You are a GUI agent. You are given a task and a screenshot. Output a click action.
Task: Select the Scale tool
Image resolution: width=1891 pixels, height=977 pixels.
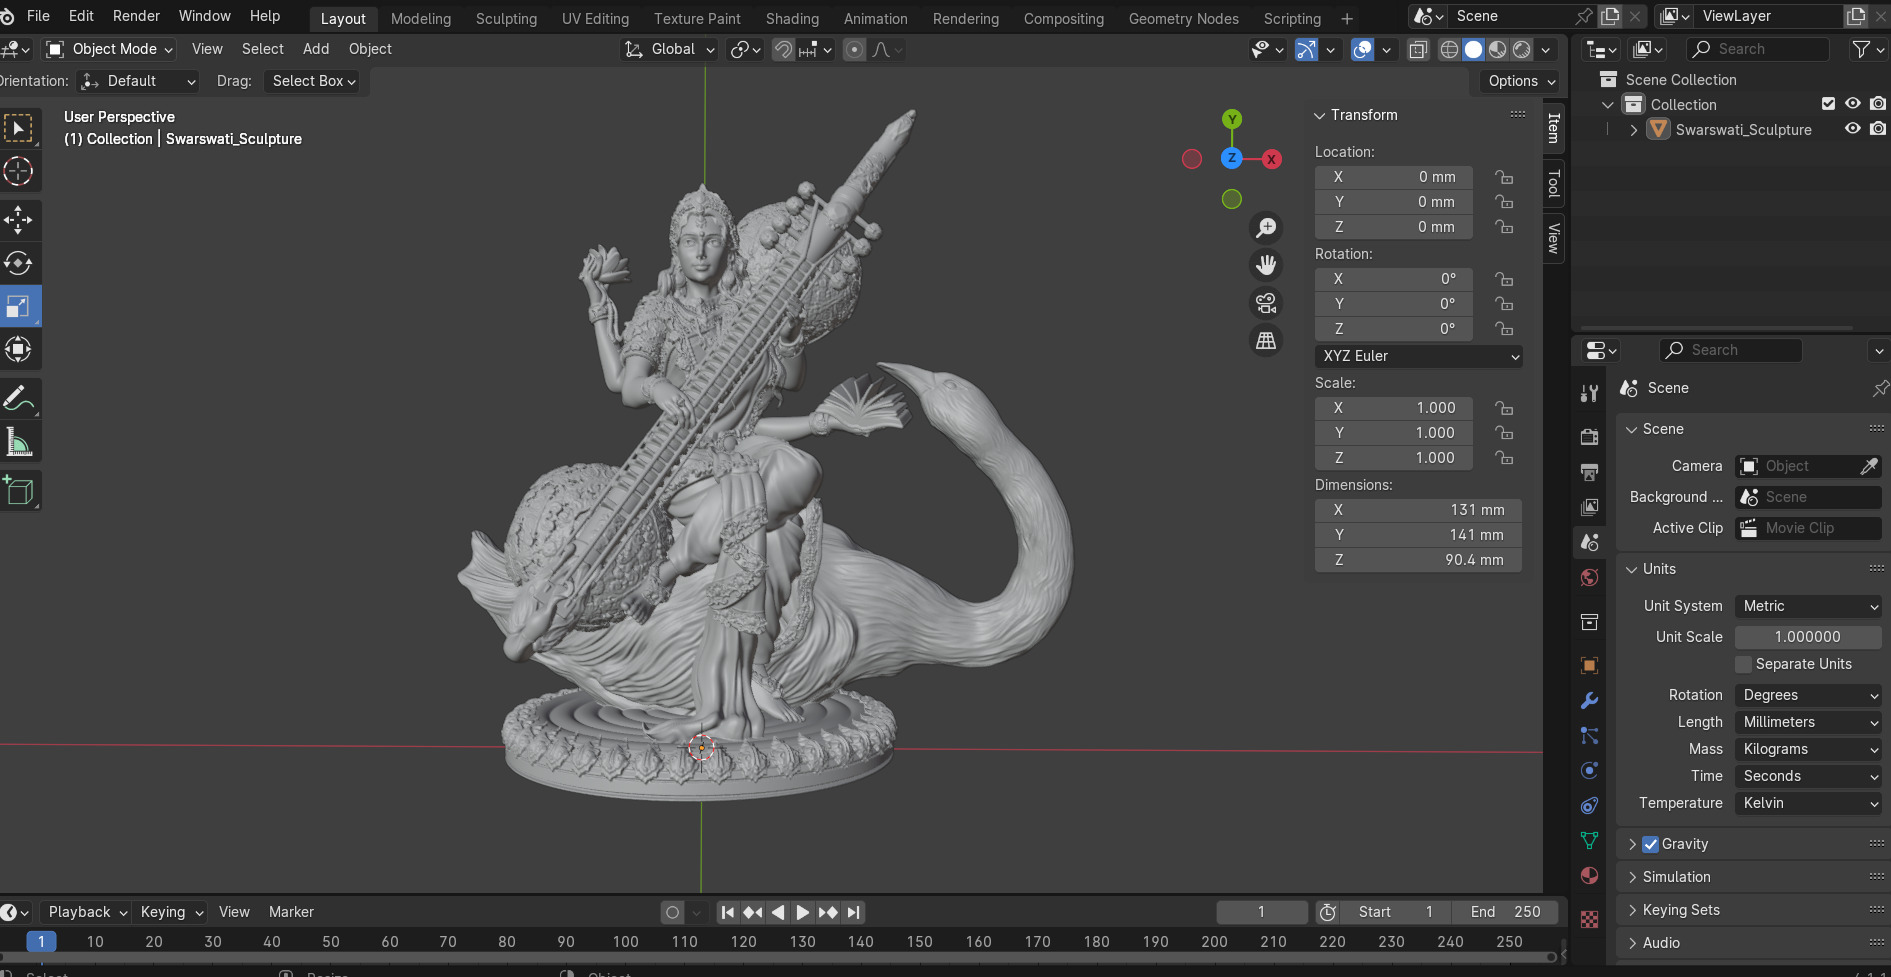point(19,306)
